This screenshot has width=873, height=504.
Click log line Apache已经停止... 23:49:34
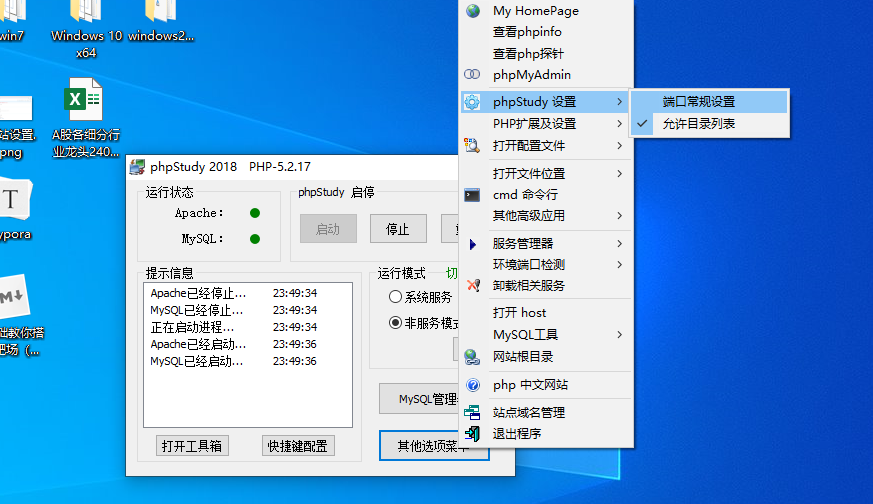[234, 293]
